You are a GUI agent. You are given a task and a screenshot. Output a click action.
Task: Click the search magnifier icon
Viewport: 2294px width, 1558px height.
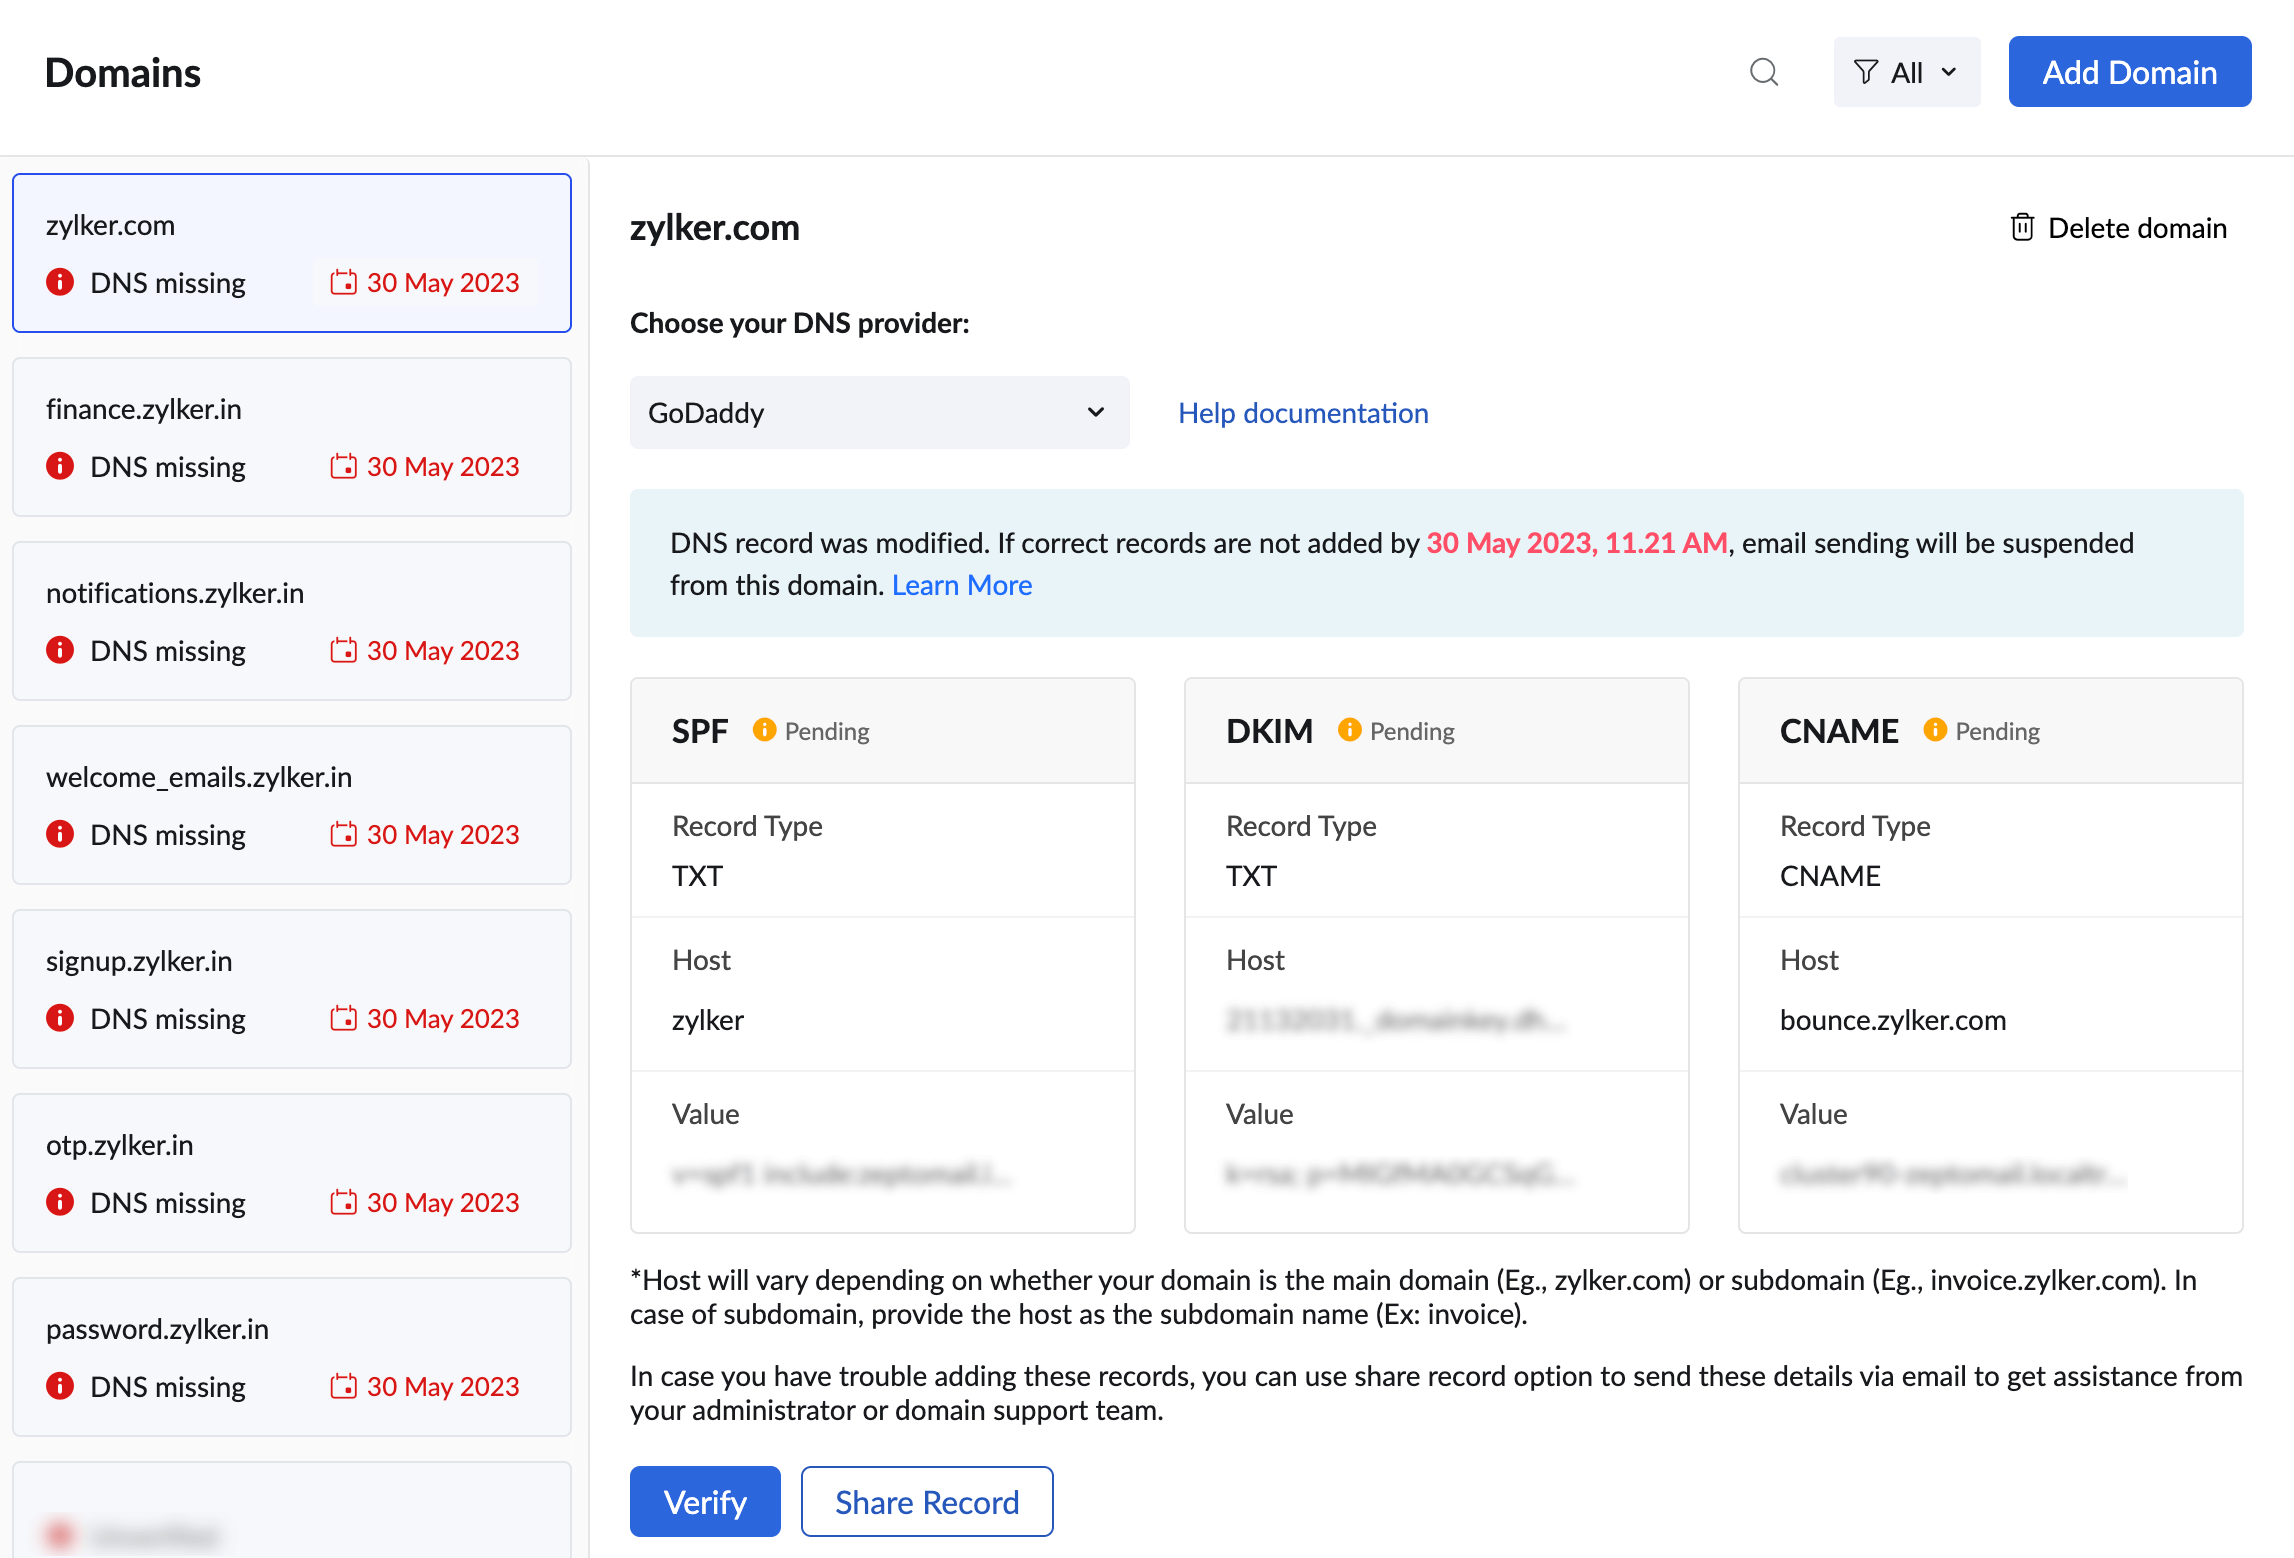point(1764,72)
